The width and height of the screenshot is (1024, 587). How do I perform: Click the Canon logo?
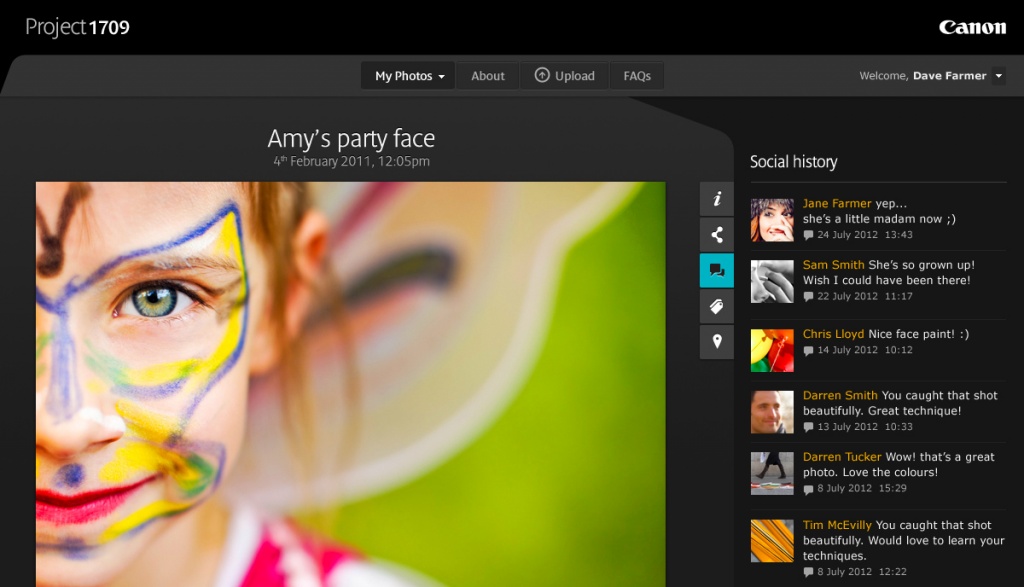click(972, 27)
